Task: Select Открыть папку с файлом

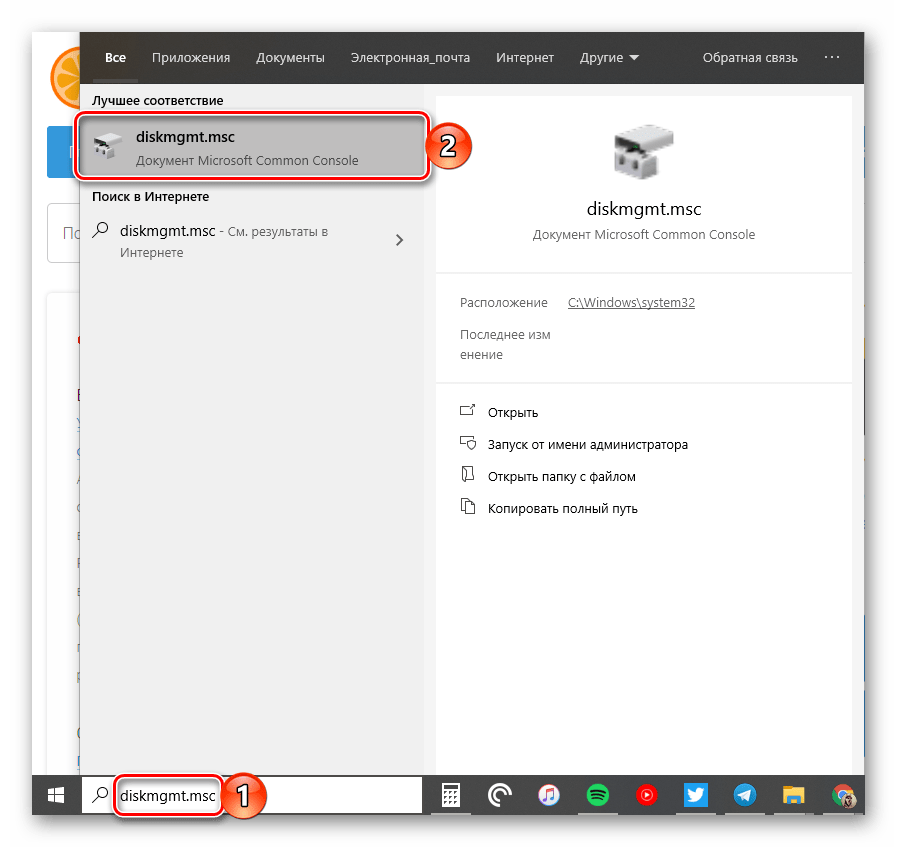Action: tap(561, 476)
